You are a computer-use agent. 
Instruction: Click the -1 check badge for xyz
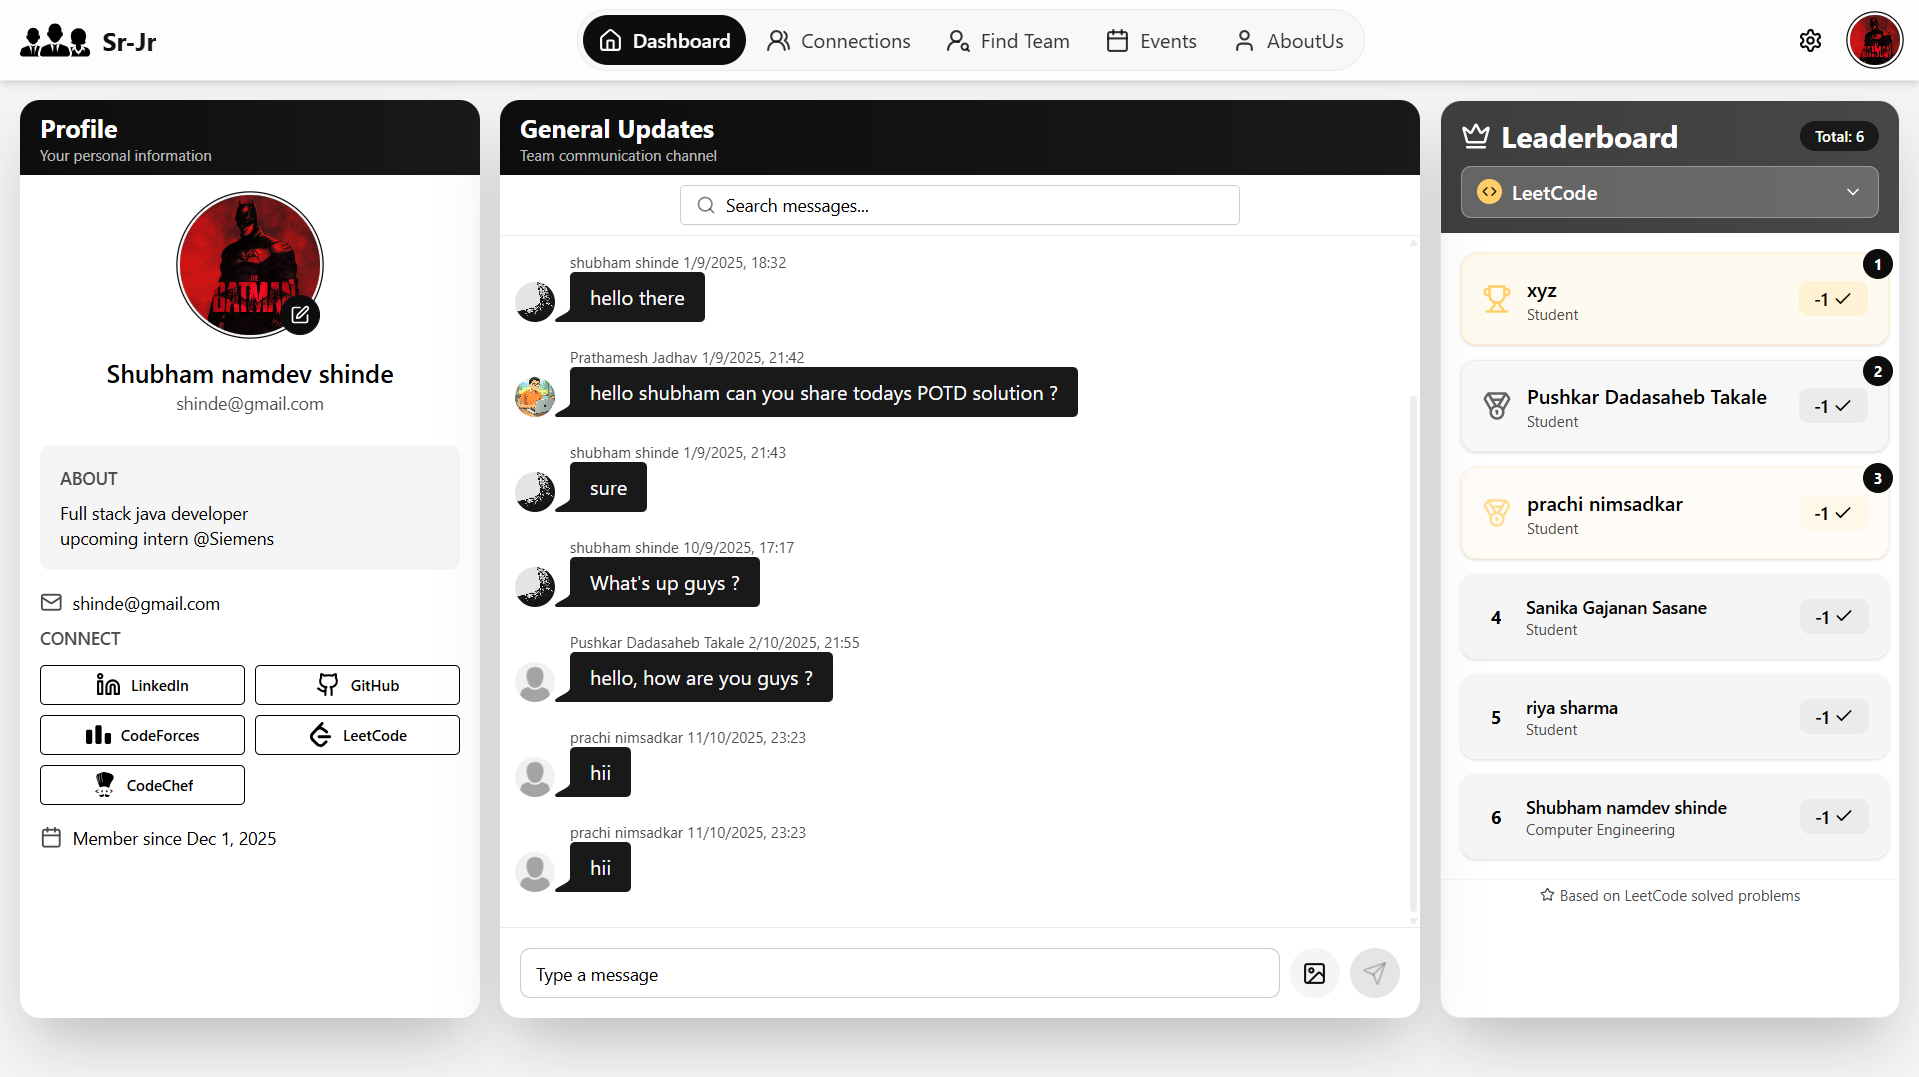coord(1832,299)
